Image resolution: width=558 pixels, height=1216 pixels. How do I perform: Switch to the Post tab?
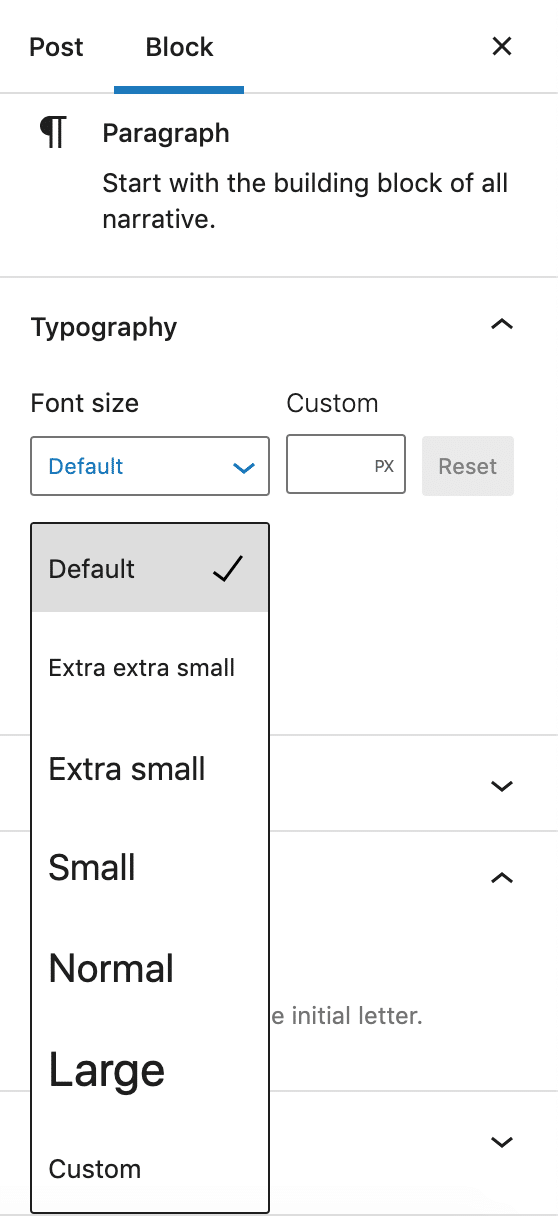tap(57, 47)
